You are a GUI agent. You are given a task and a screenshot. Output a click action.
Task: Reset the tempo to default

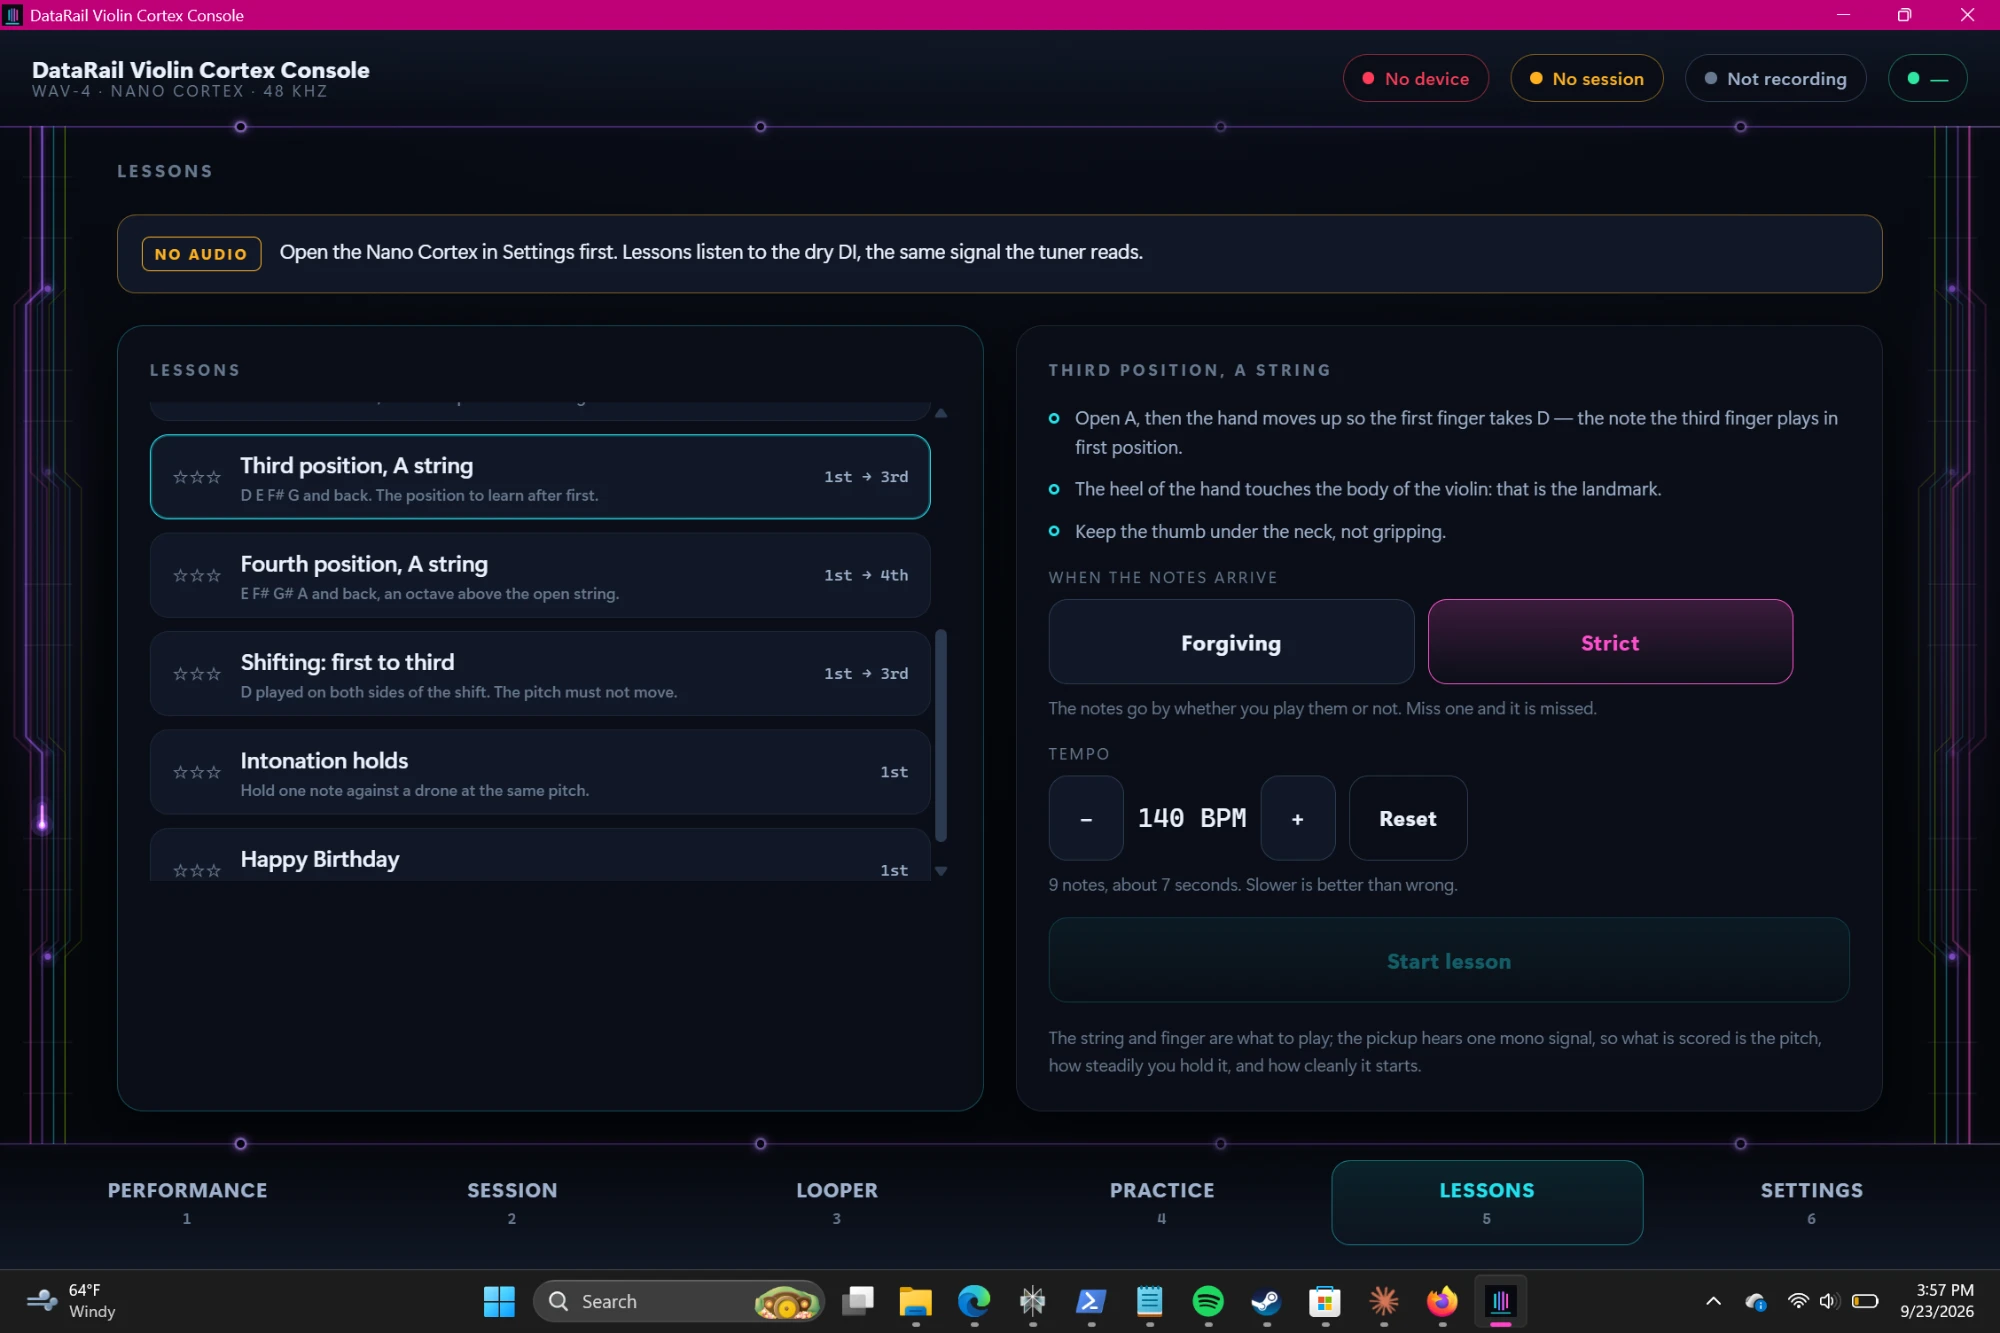pyautogui.click(x=1407, y=818)
